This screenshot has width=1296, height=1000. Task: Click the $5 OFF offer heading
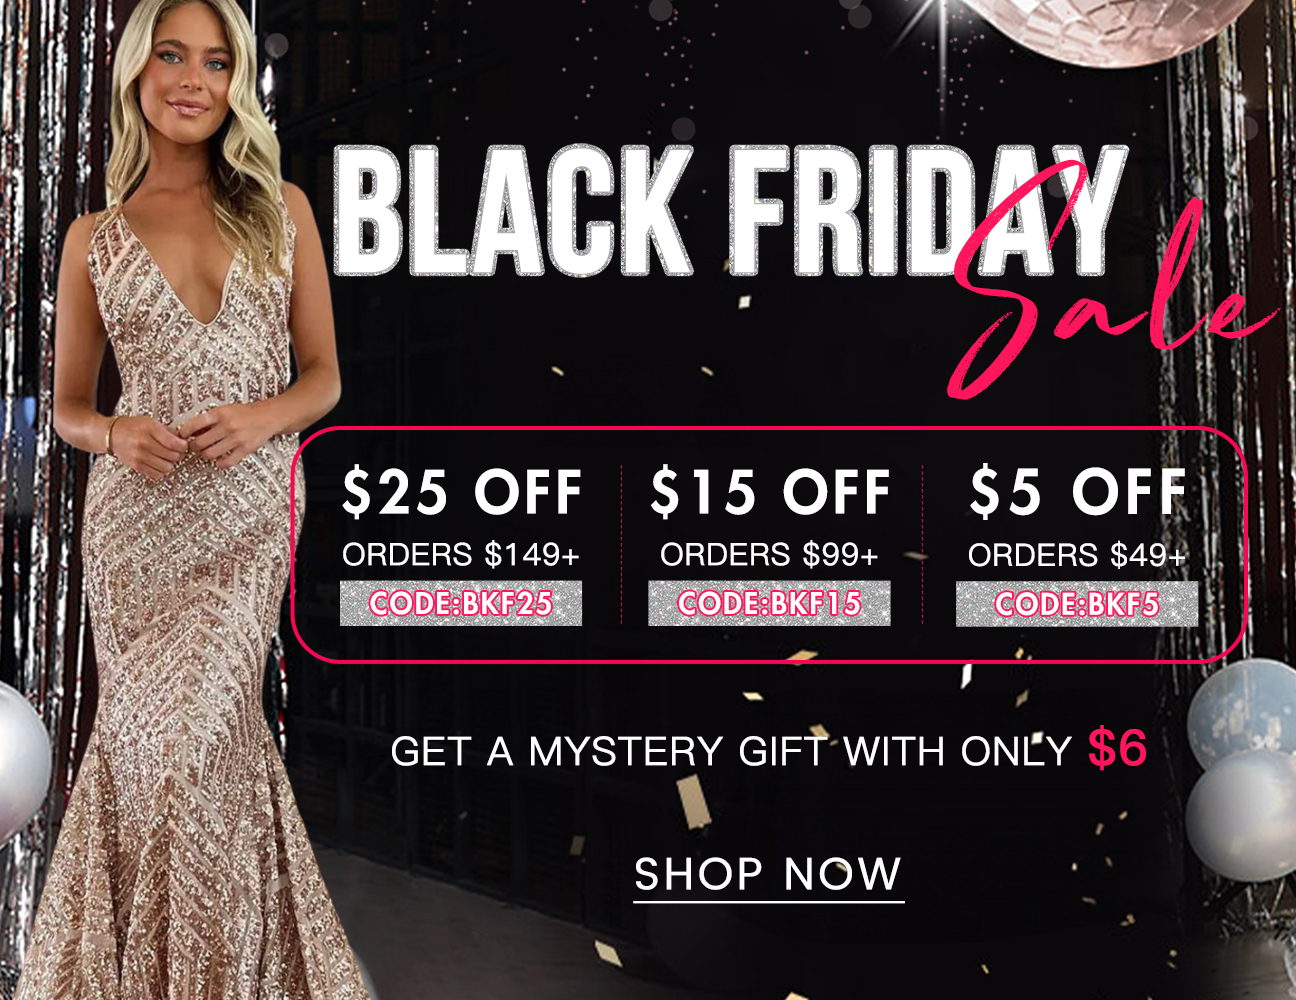click(1078, 492)
